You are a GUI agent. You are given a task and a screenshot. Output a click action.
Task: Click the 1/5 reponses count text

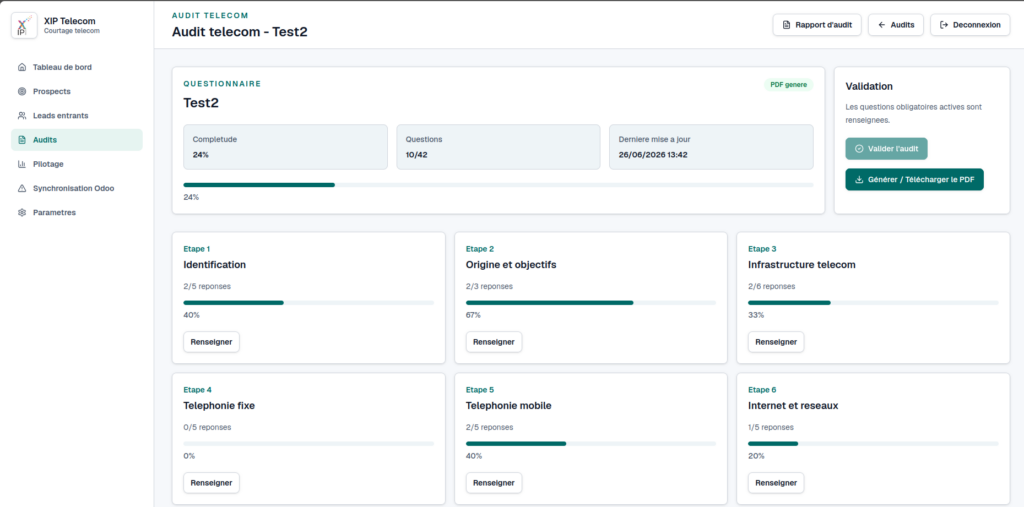click(771, 427)
